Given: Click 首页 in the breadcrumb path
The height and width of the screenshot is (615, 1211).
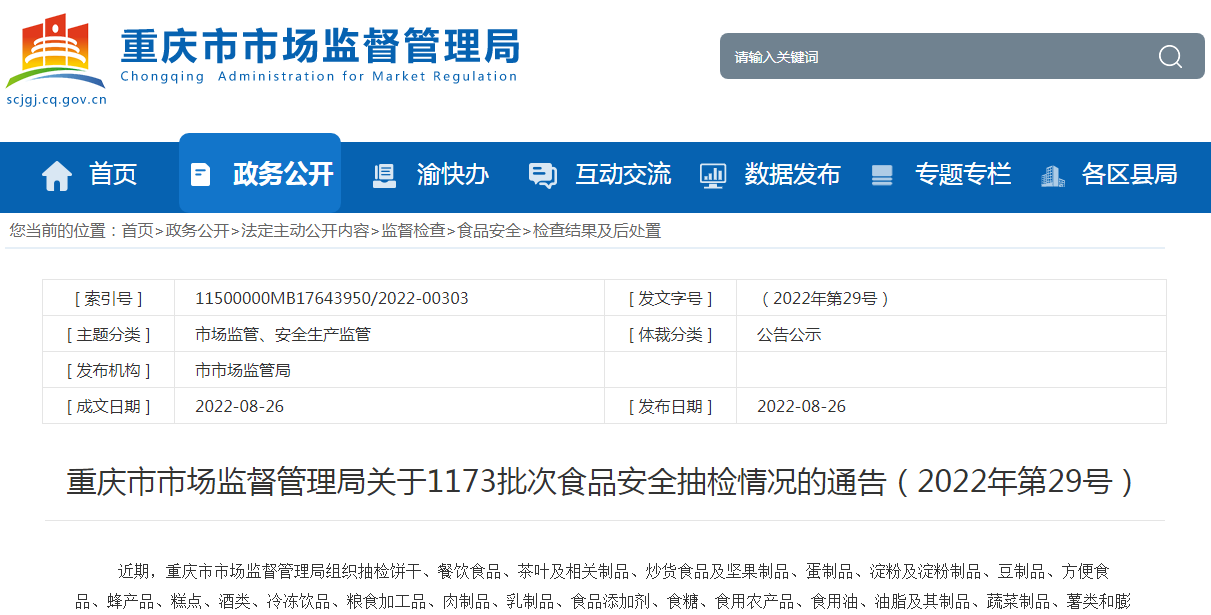Looking at the screenshot, I should [x=137, y=231].
